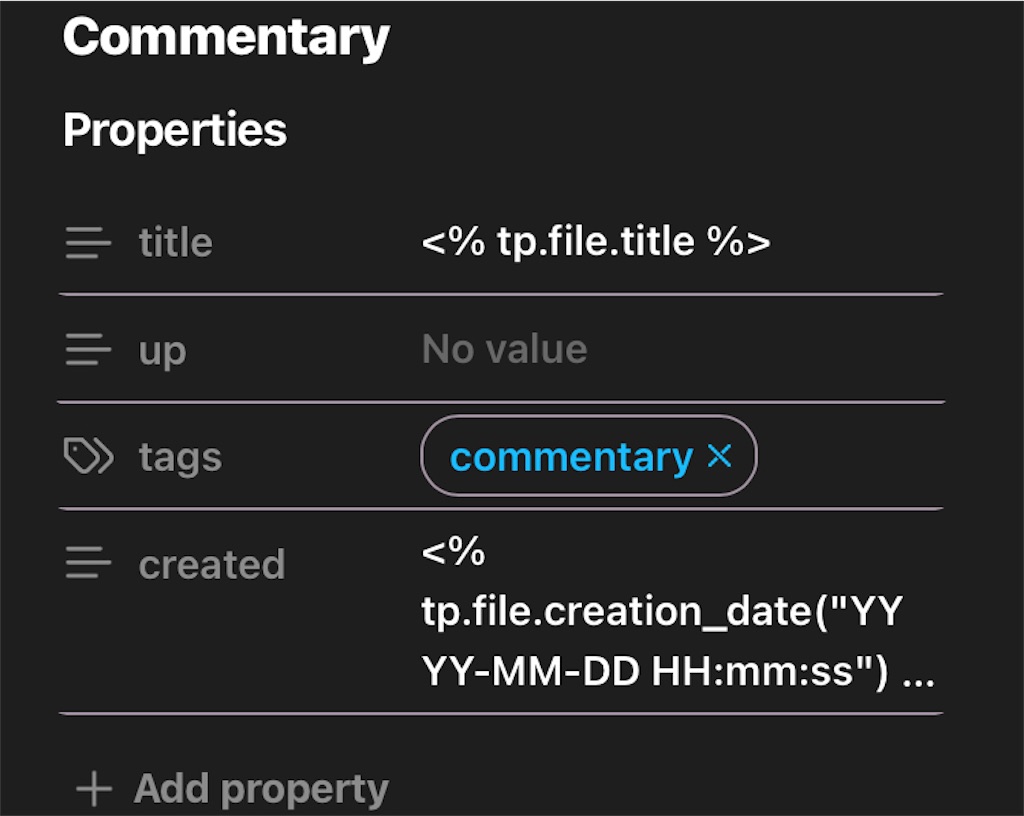Screen dimensions: 1024x816
Task: Click the created property name label
Action: click(212, 565)
